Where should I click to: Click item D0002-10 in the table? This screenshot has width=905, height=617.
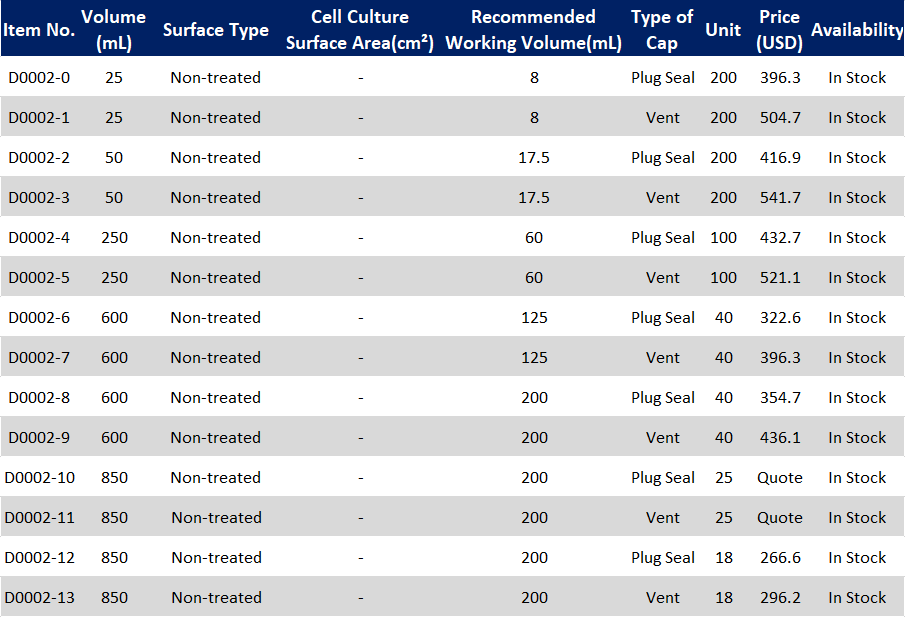pyautogui.click(x=39, y=477)
